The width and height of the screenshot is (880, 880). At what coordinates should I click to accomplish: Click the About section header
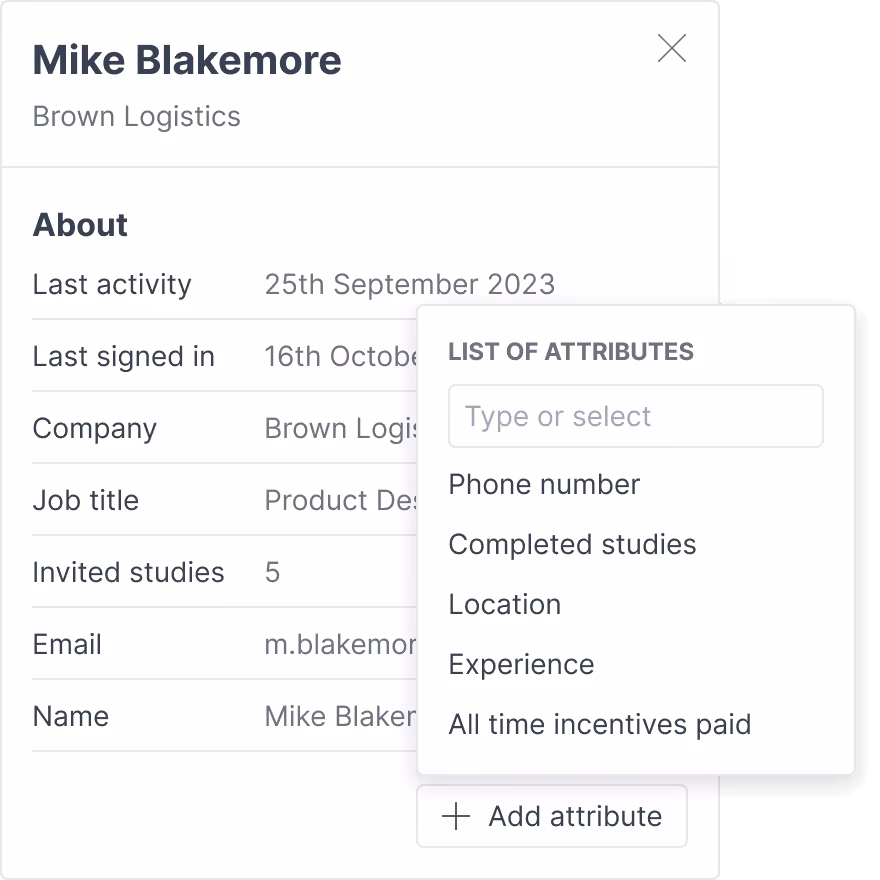[80, 225]
